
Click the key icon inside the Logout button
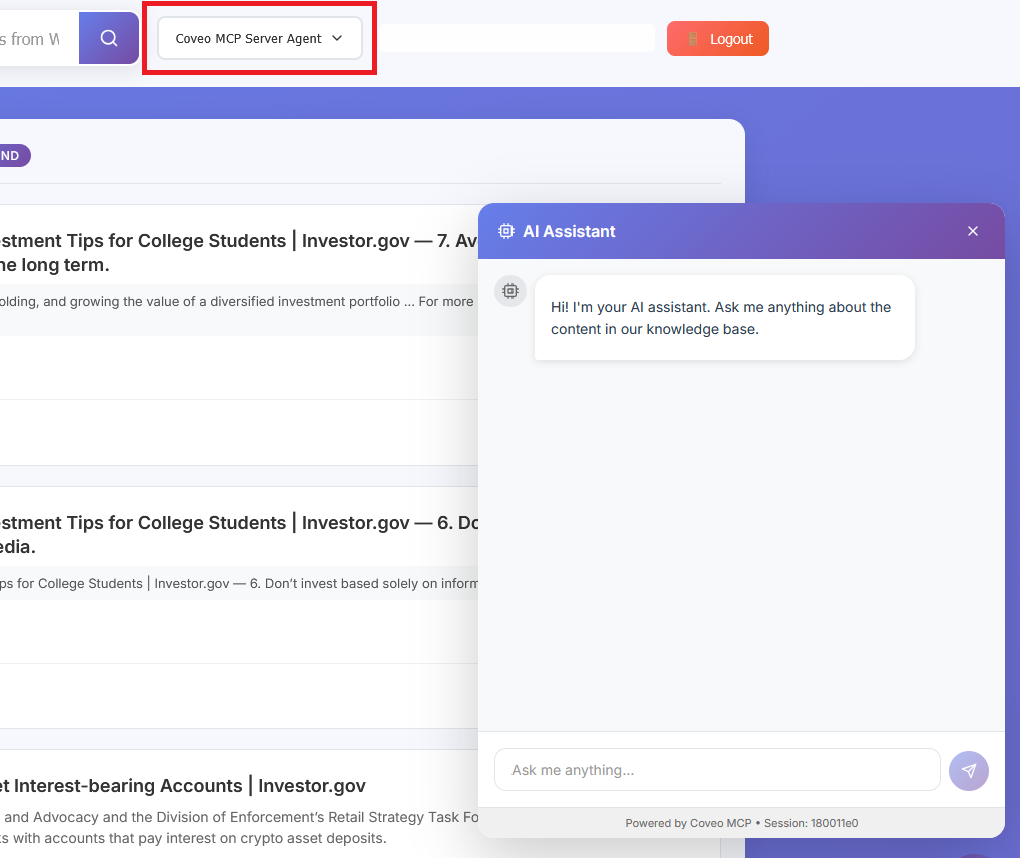[692, 38]
